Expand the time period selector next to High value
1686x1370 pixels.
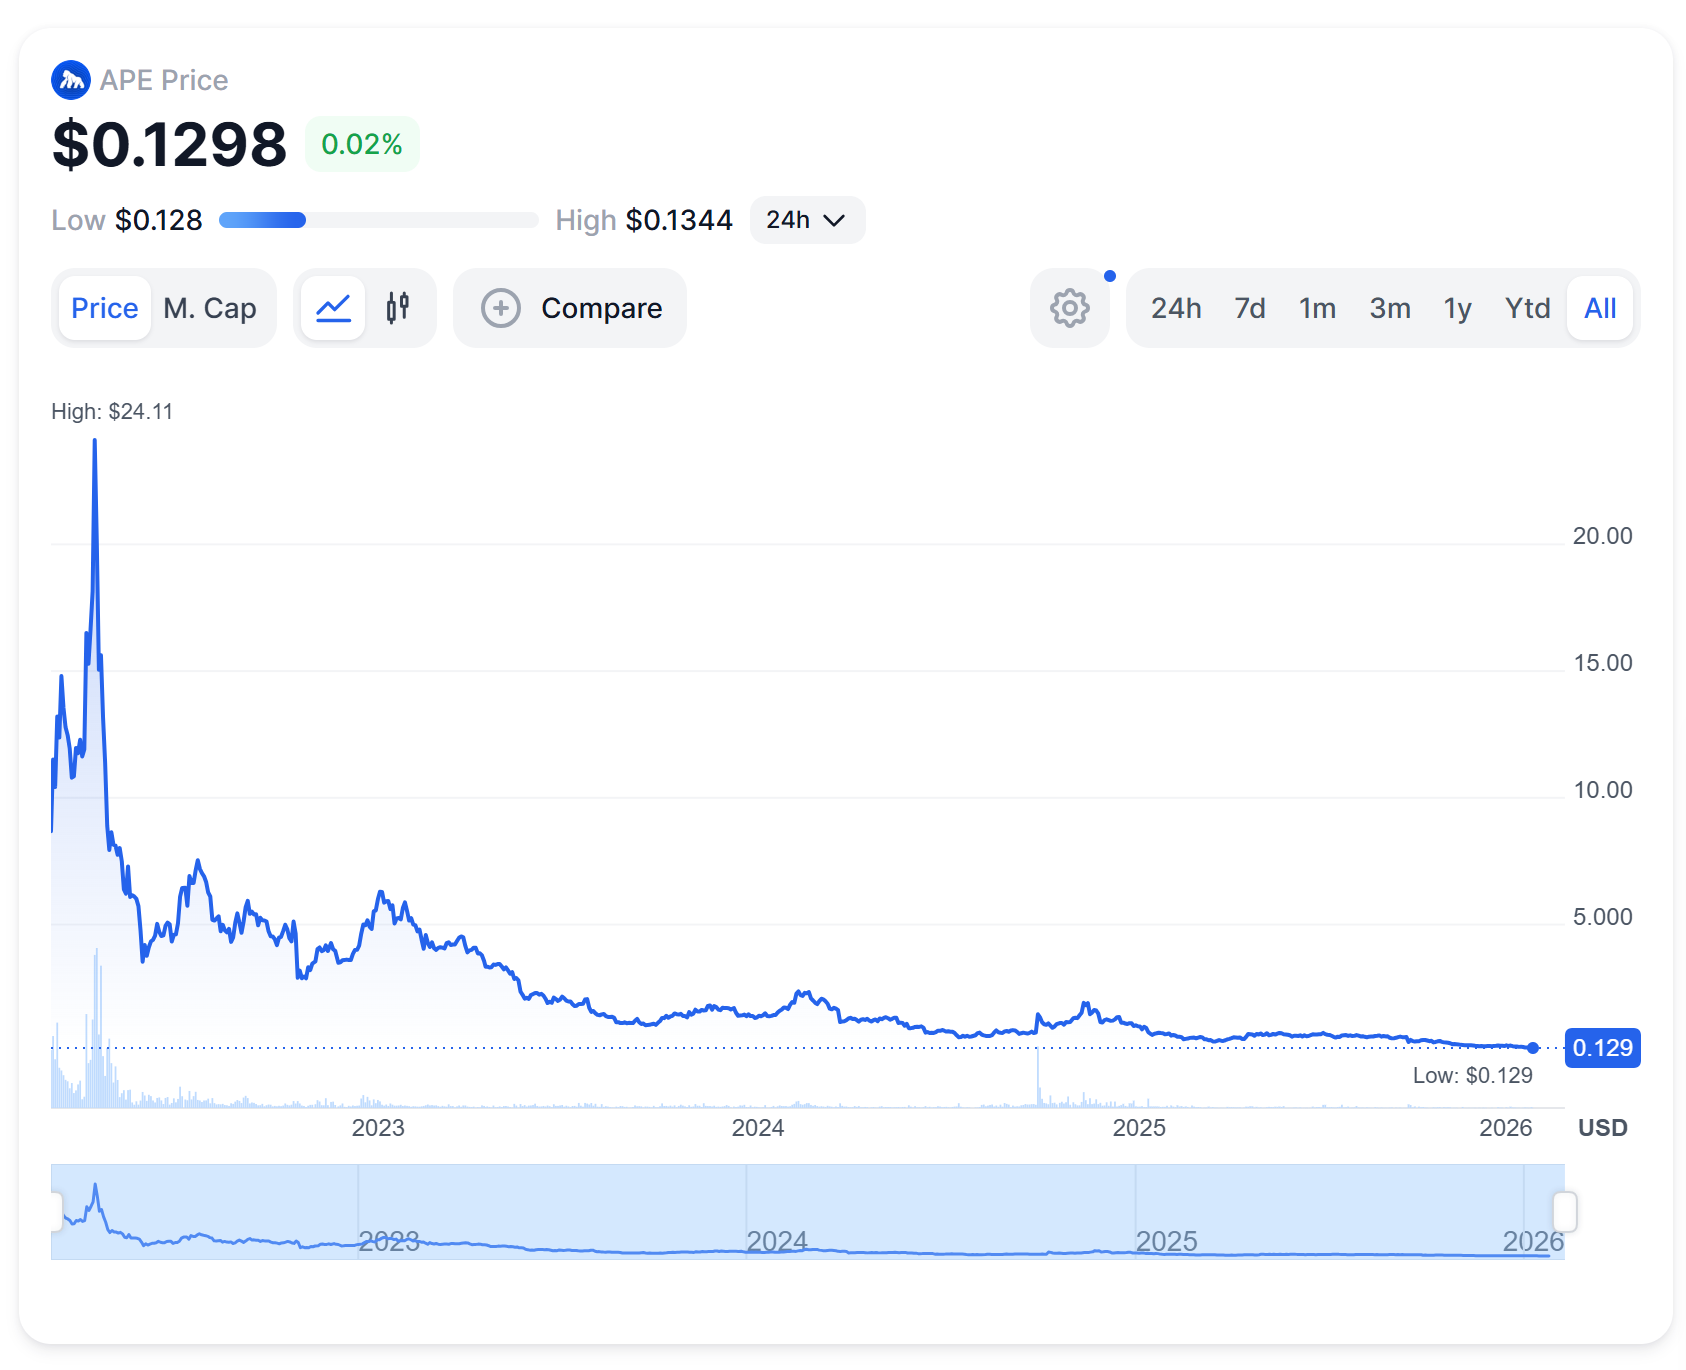coord(806,220)
